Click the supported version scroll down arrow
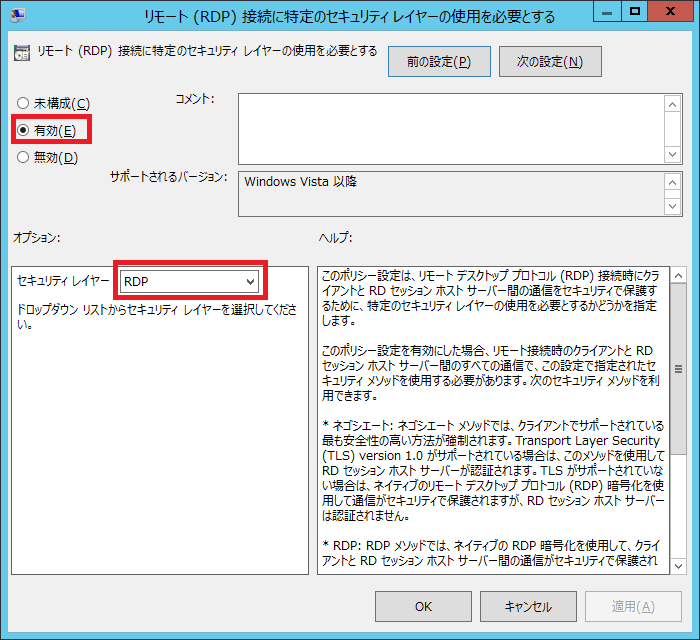Viewport: 700px width, 640px height. point(672,206)
